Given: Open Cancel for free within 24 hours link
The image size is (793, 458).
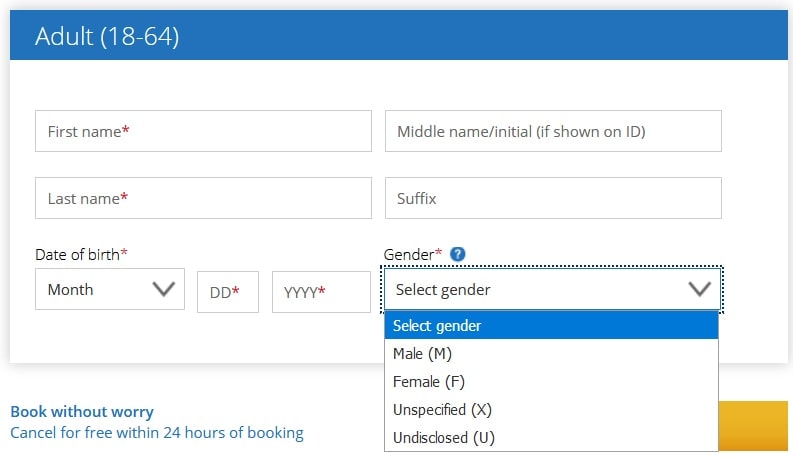Looking at the screenshot, I should click(157, 433).
